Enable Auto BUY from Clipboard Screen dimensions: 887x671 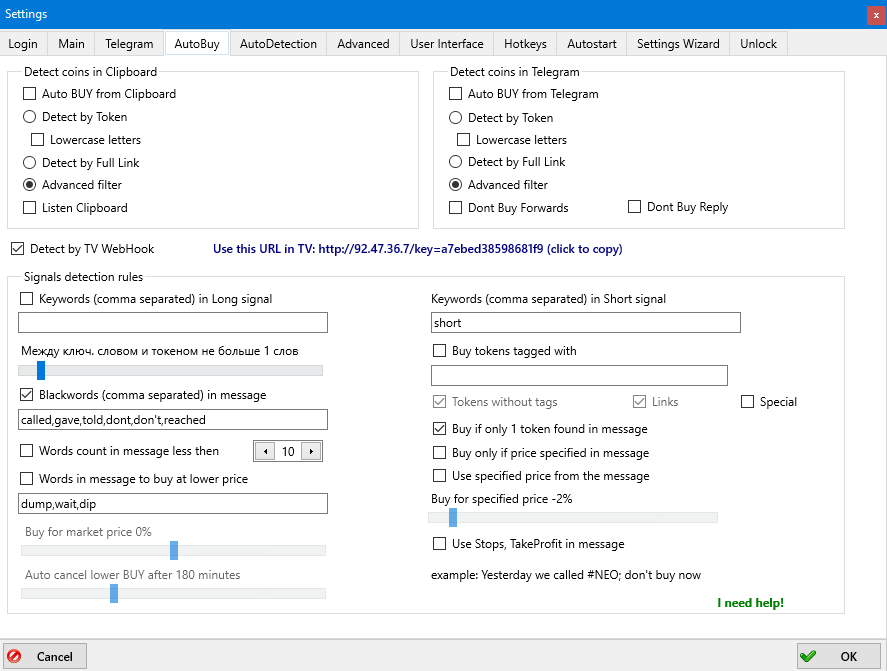coord(29,94)
